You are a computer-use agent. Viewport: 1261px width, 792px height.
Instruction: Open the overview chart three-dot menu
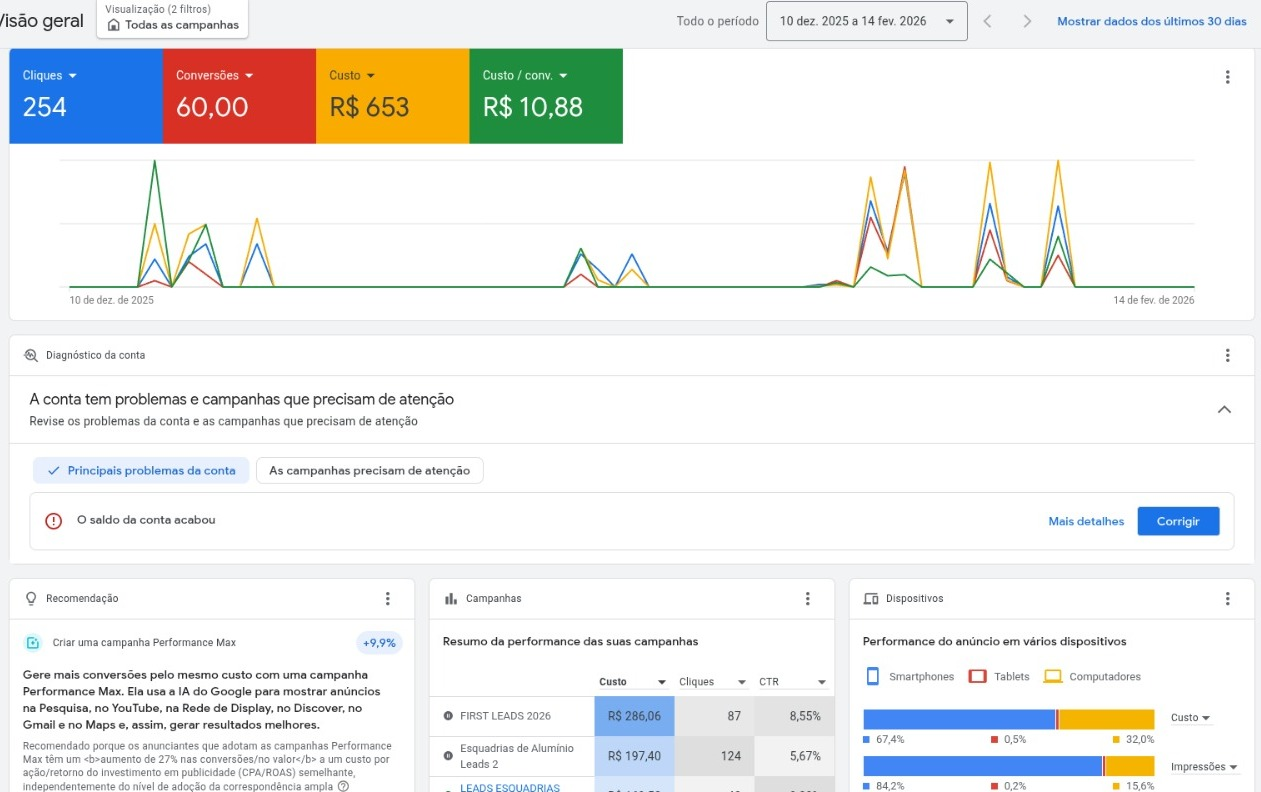coord(1227,77)
